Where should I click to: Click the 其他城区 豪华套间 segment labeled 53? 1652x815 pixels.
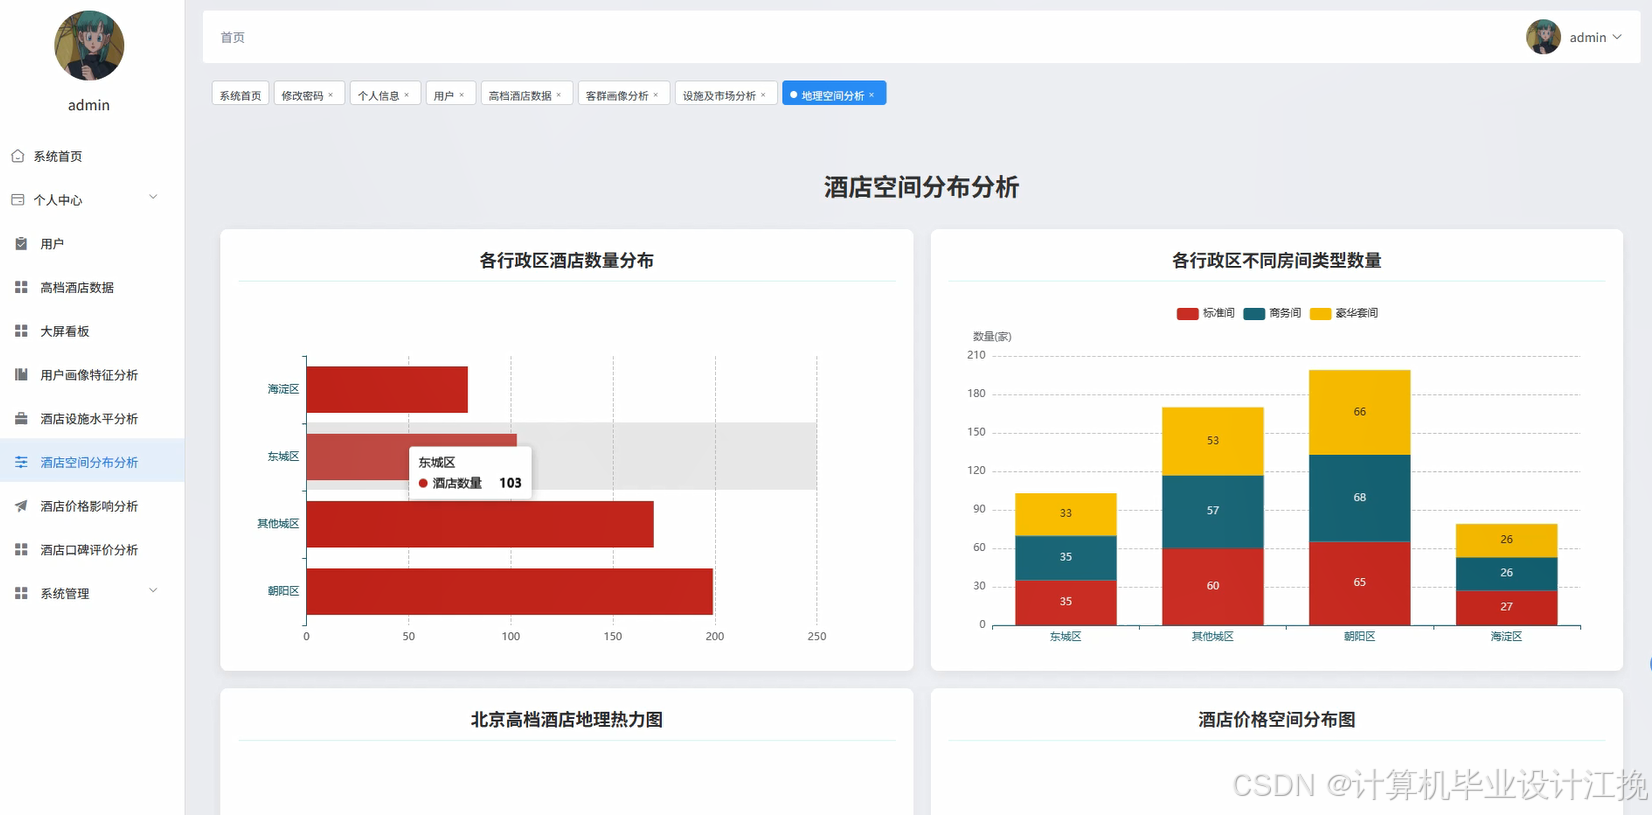[x=1213, y=441]
